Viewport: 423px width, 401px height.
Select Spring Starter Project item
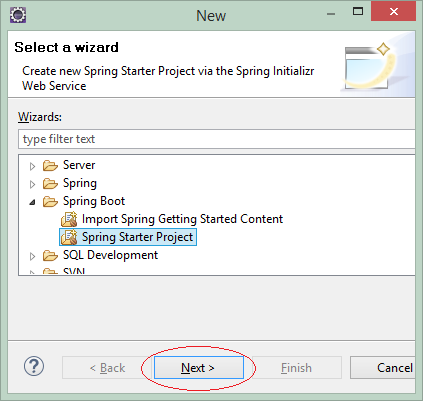tap(137, 237)
